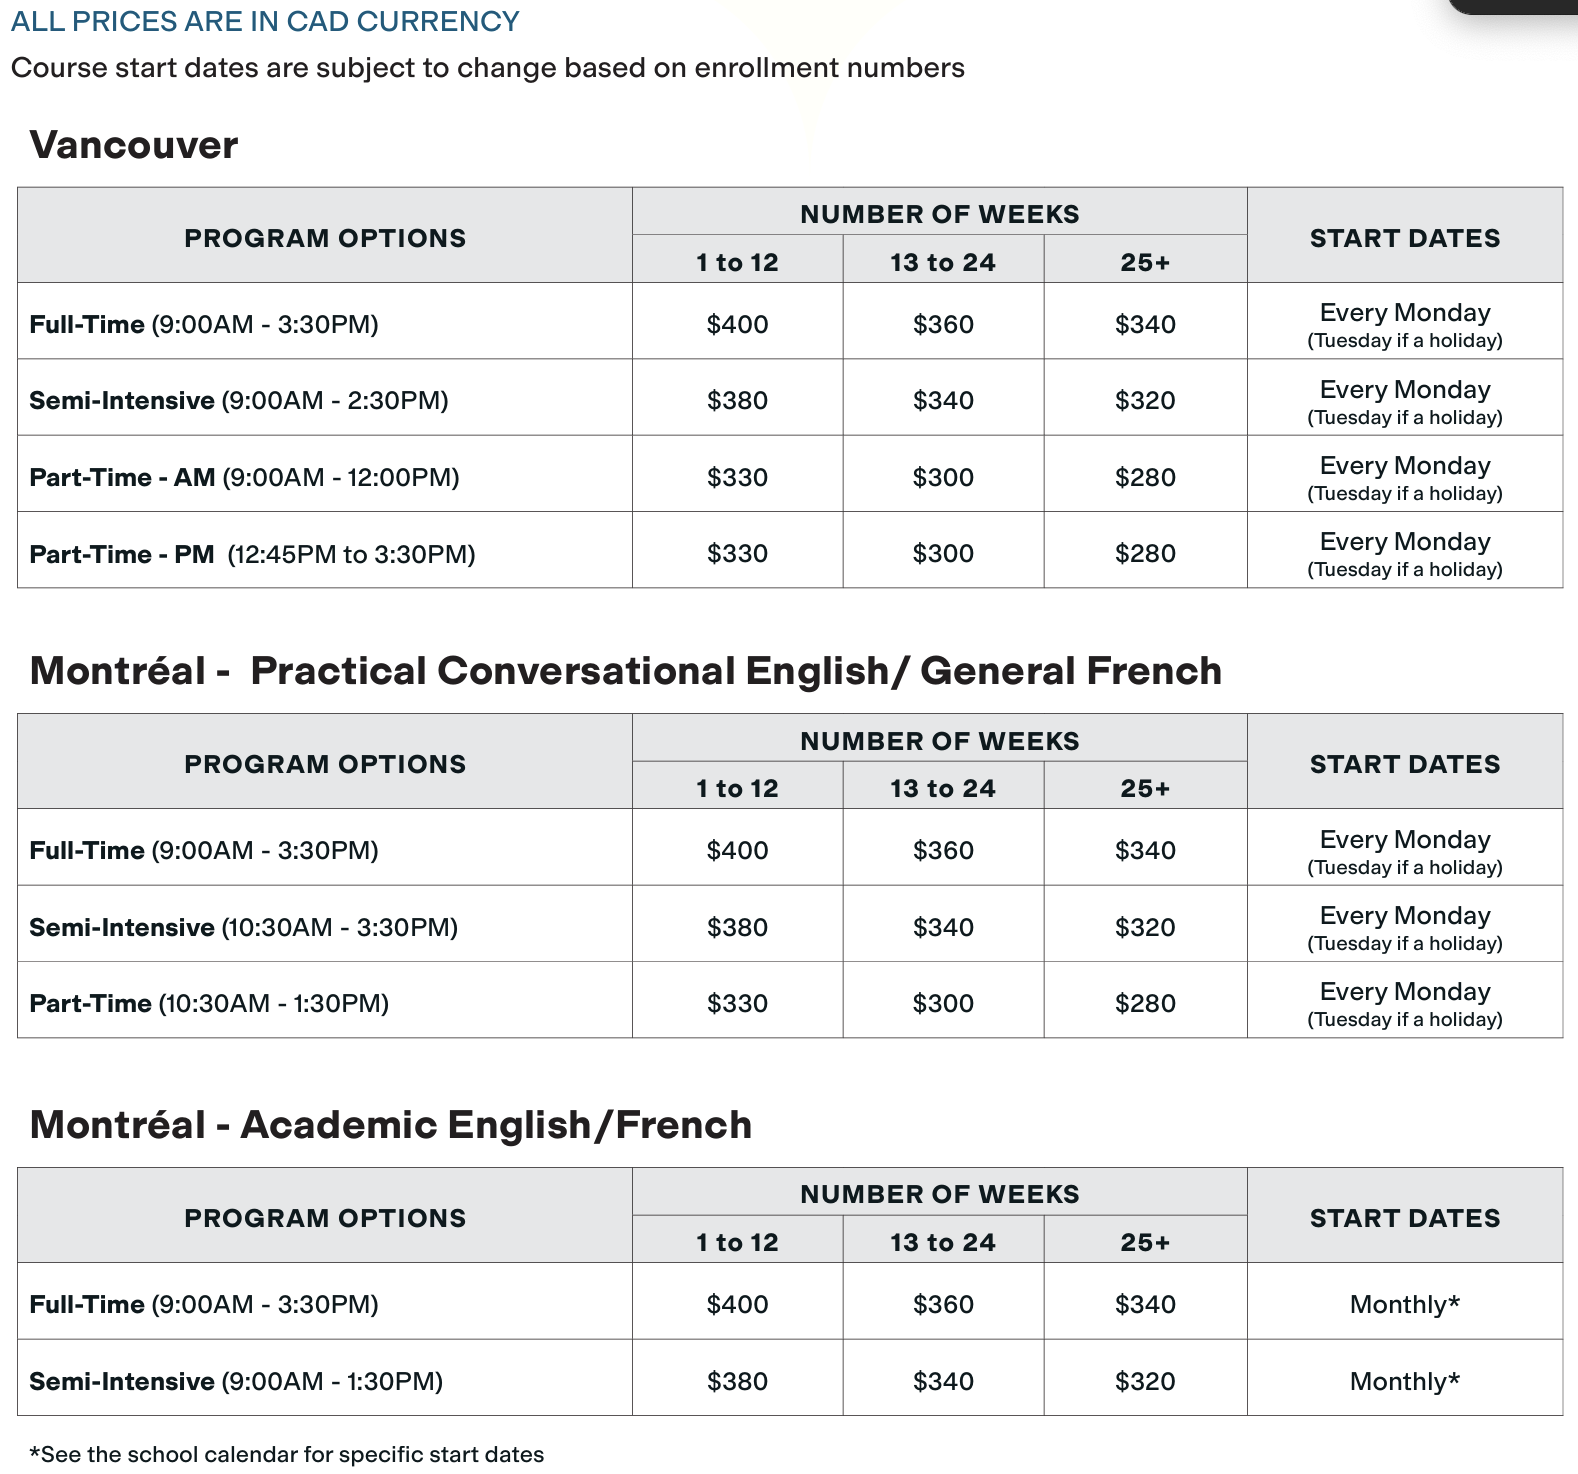Click Academic table NUMBER OF WEEKS header

pos(939,1194)
